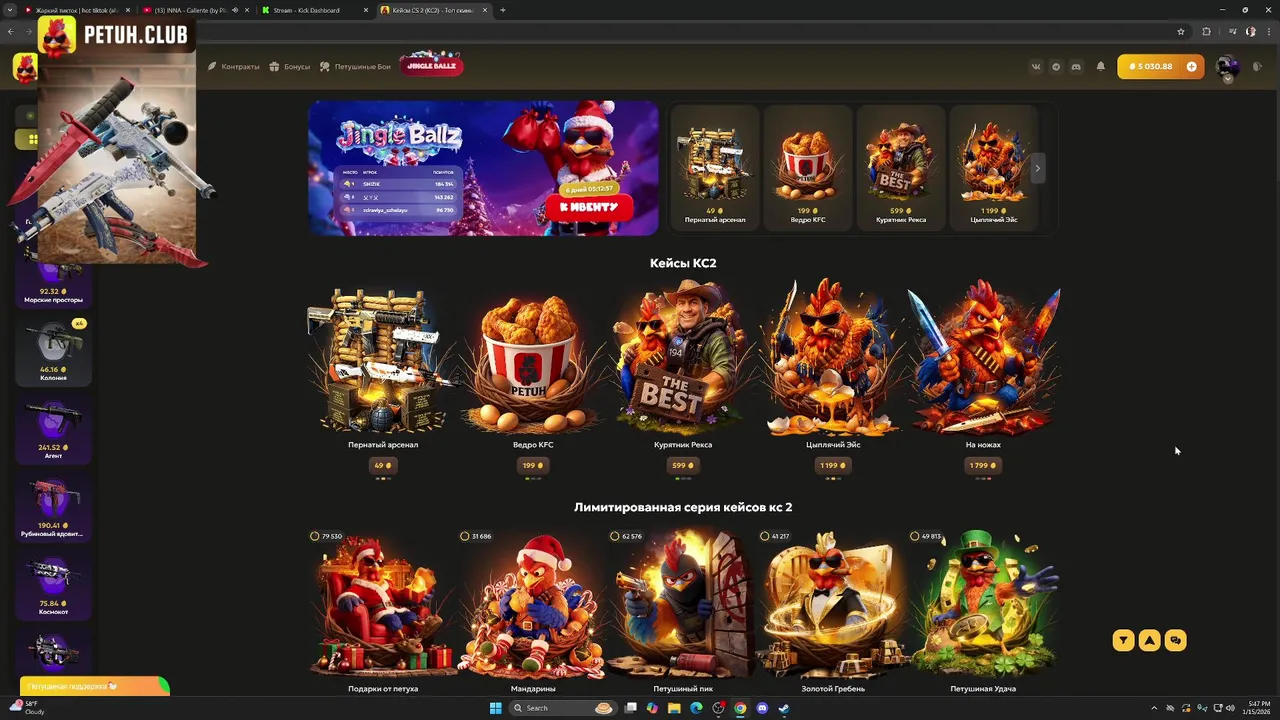
Task: Open the Петушиный пик limited case
Action: pyautogui.click(x=683, y=606)
